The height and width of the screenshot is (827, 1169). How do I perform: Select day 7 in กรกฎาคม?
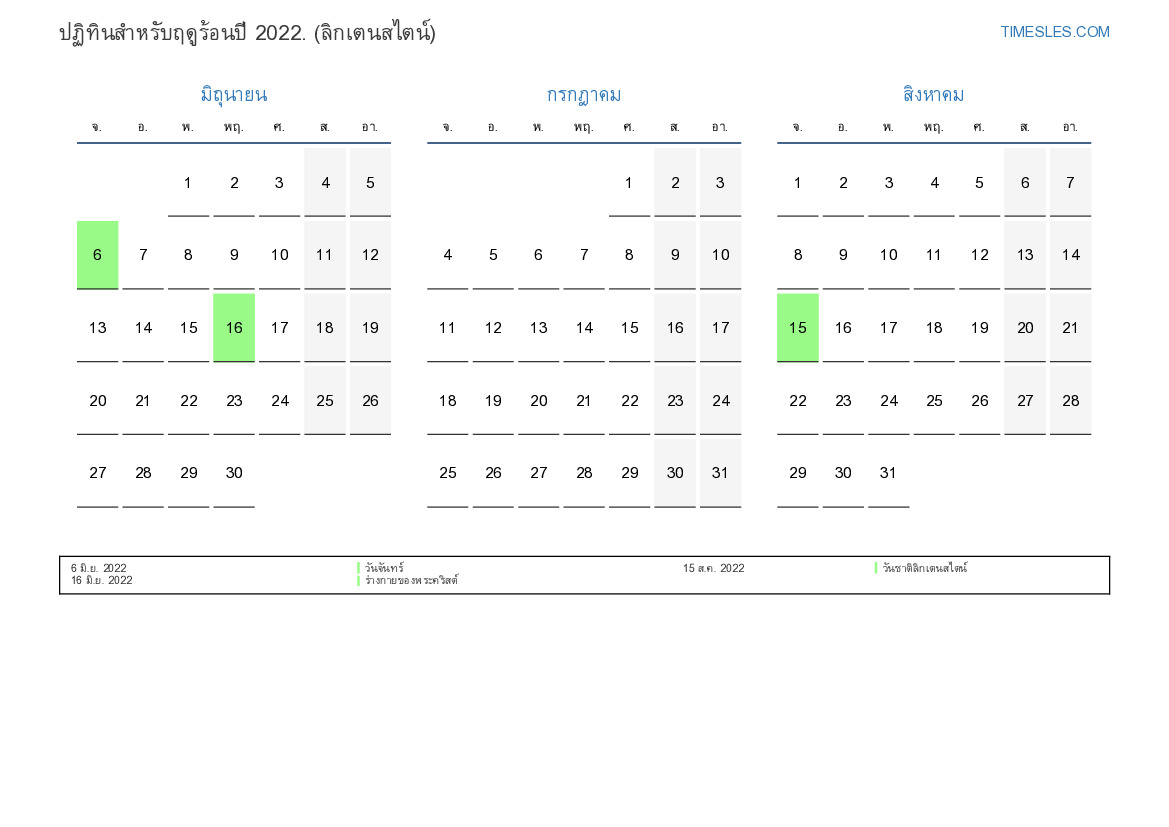(x=584, y=255)
